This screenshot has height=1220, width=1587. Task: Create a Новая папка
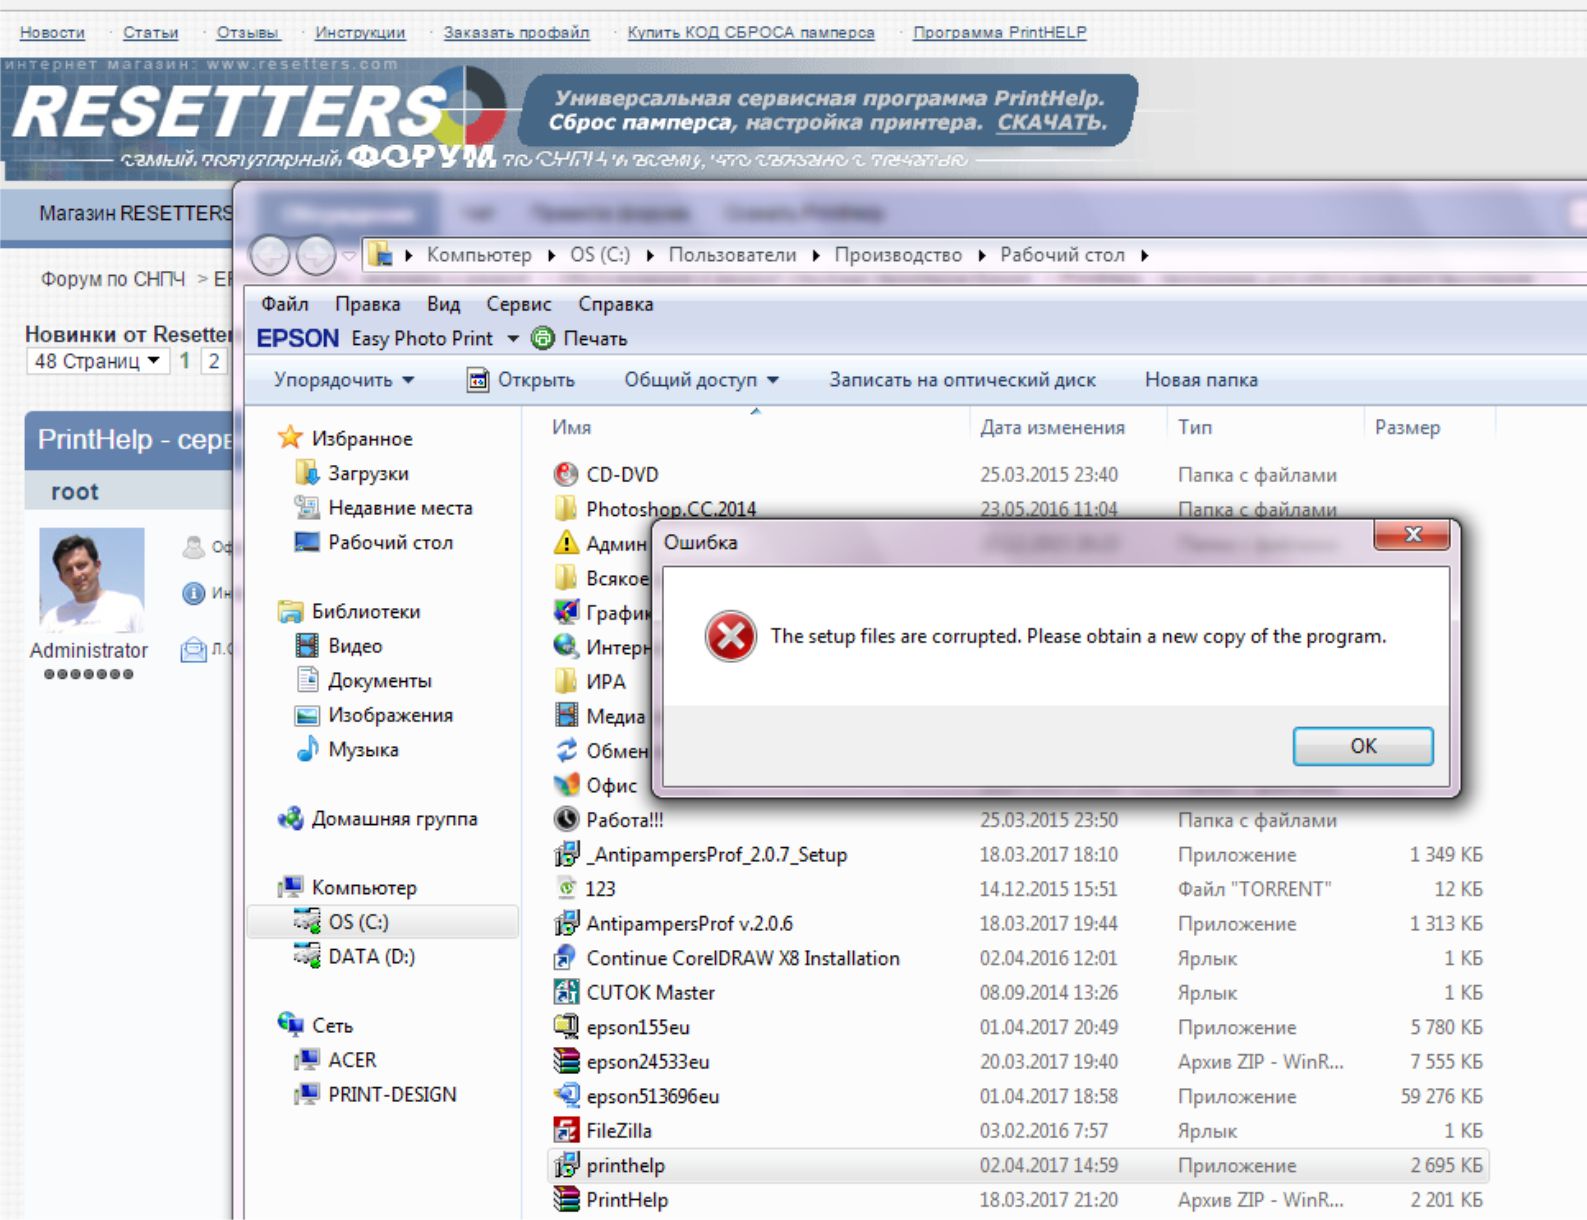(1201, 380)
